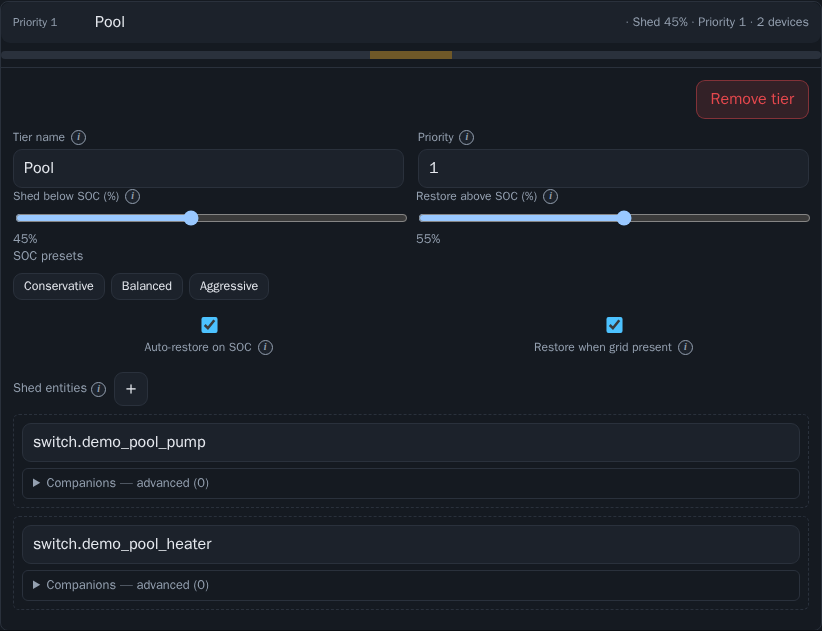Open Restore when grid present info icon
822x631 pixels.
685,347
